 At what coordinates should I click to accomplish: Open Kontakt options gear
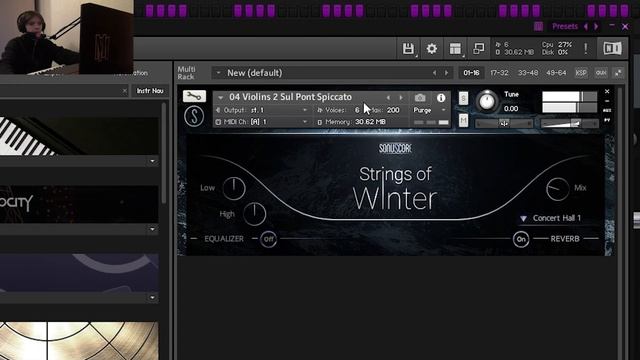[431, 49]
